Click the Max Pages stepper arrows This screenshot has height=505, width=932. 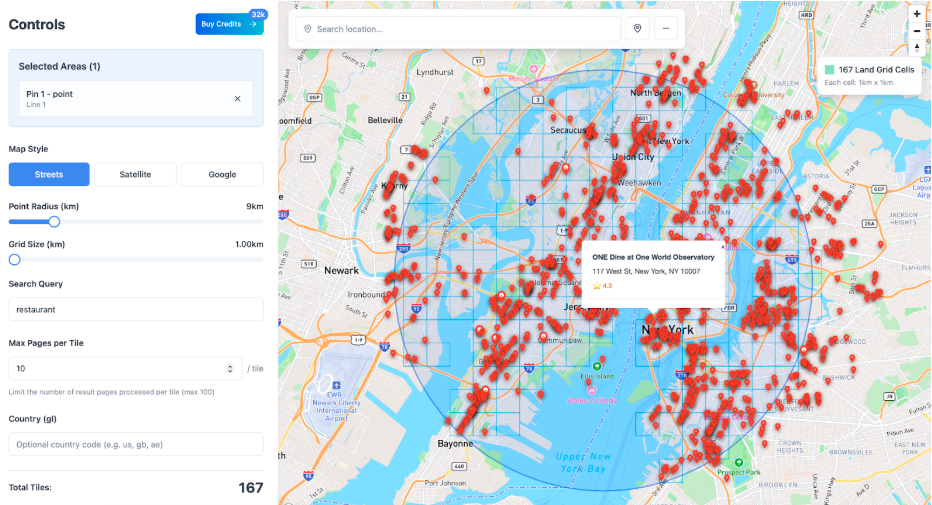click(230, 368)
